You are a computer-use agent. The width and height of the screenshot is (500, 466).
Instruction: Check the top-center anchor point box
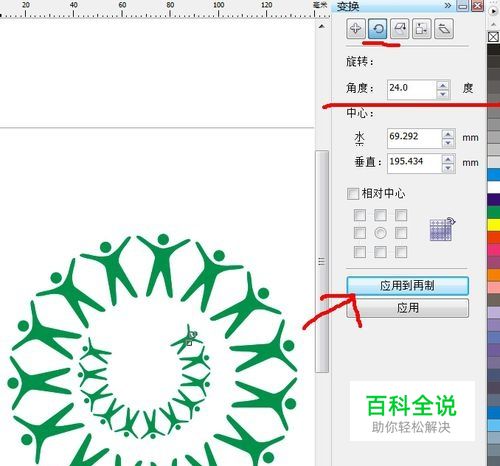pyautogui.click(x=380, y=215)
